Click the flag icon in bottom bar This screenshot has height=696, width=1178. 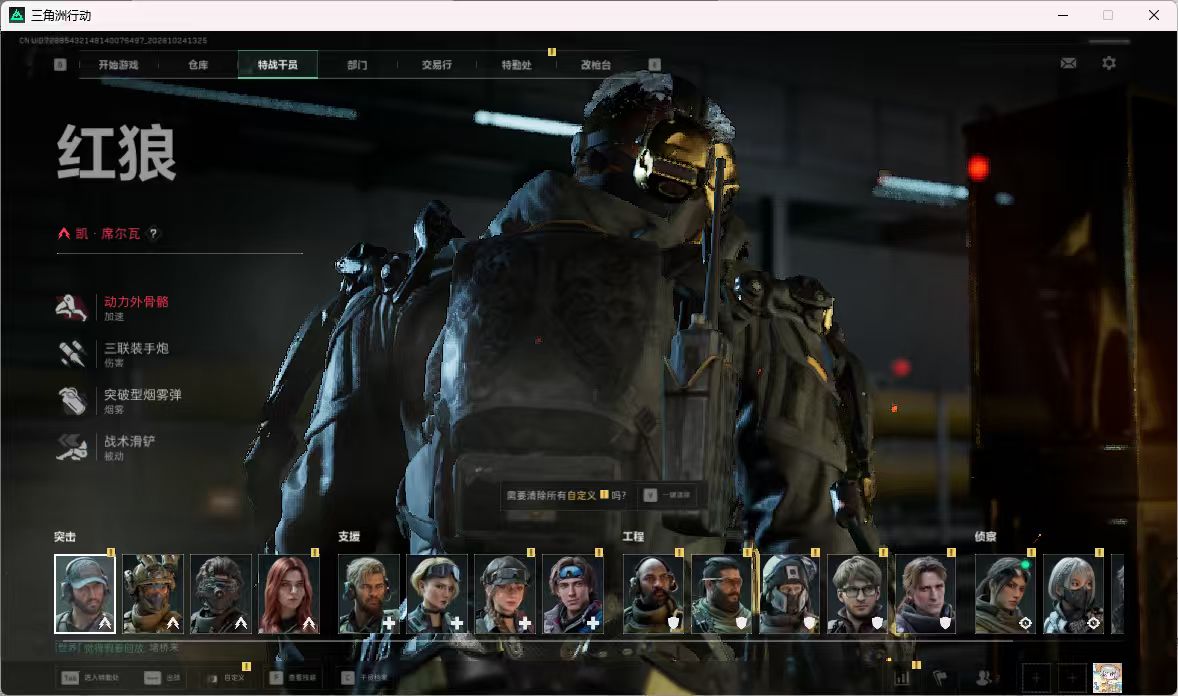940,678
